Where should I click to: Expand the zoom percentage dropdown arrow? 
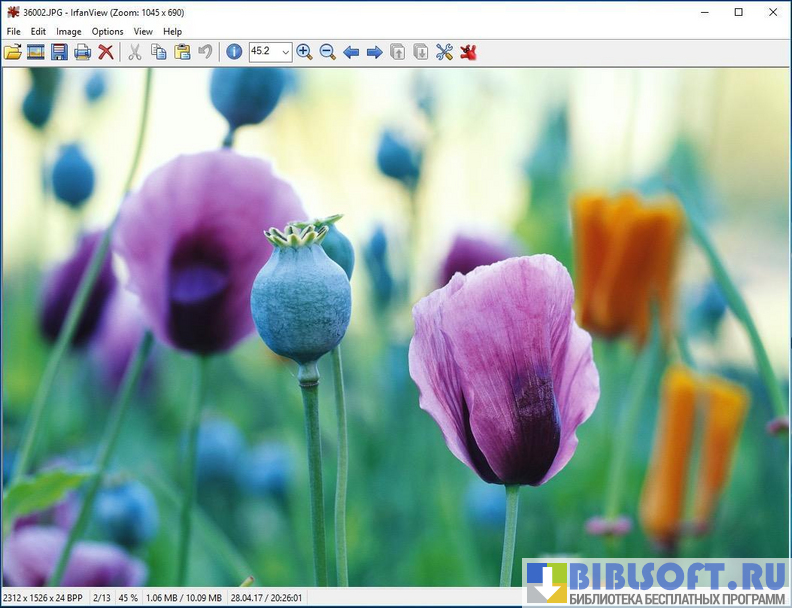285,52
